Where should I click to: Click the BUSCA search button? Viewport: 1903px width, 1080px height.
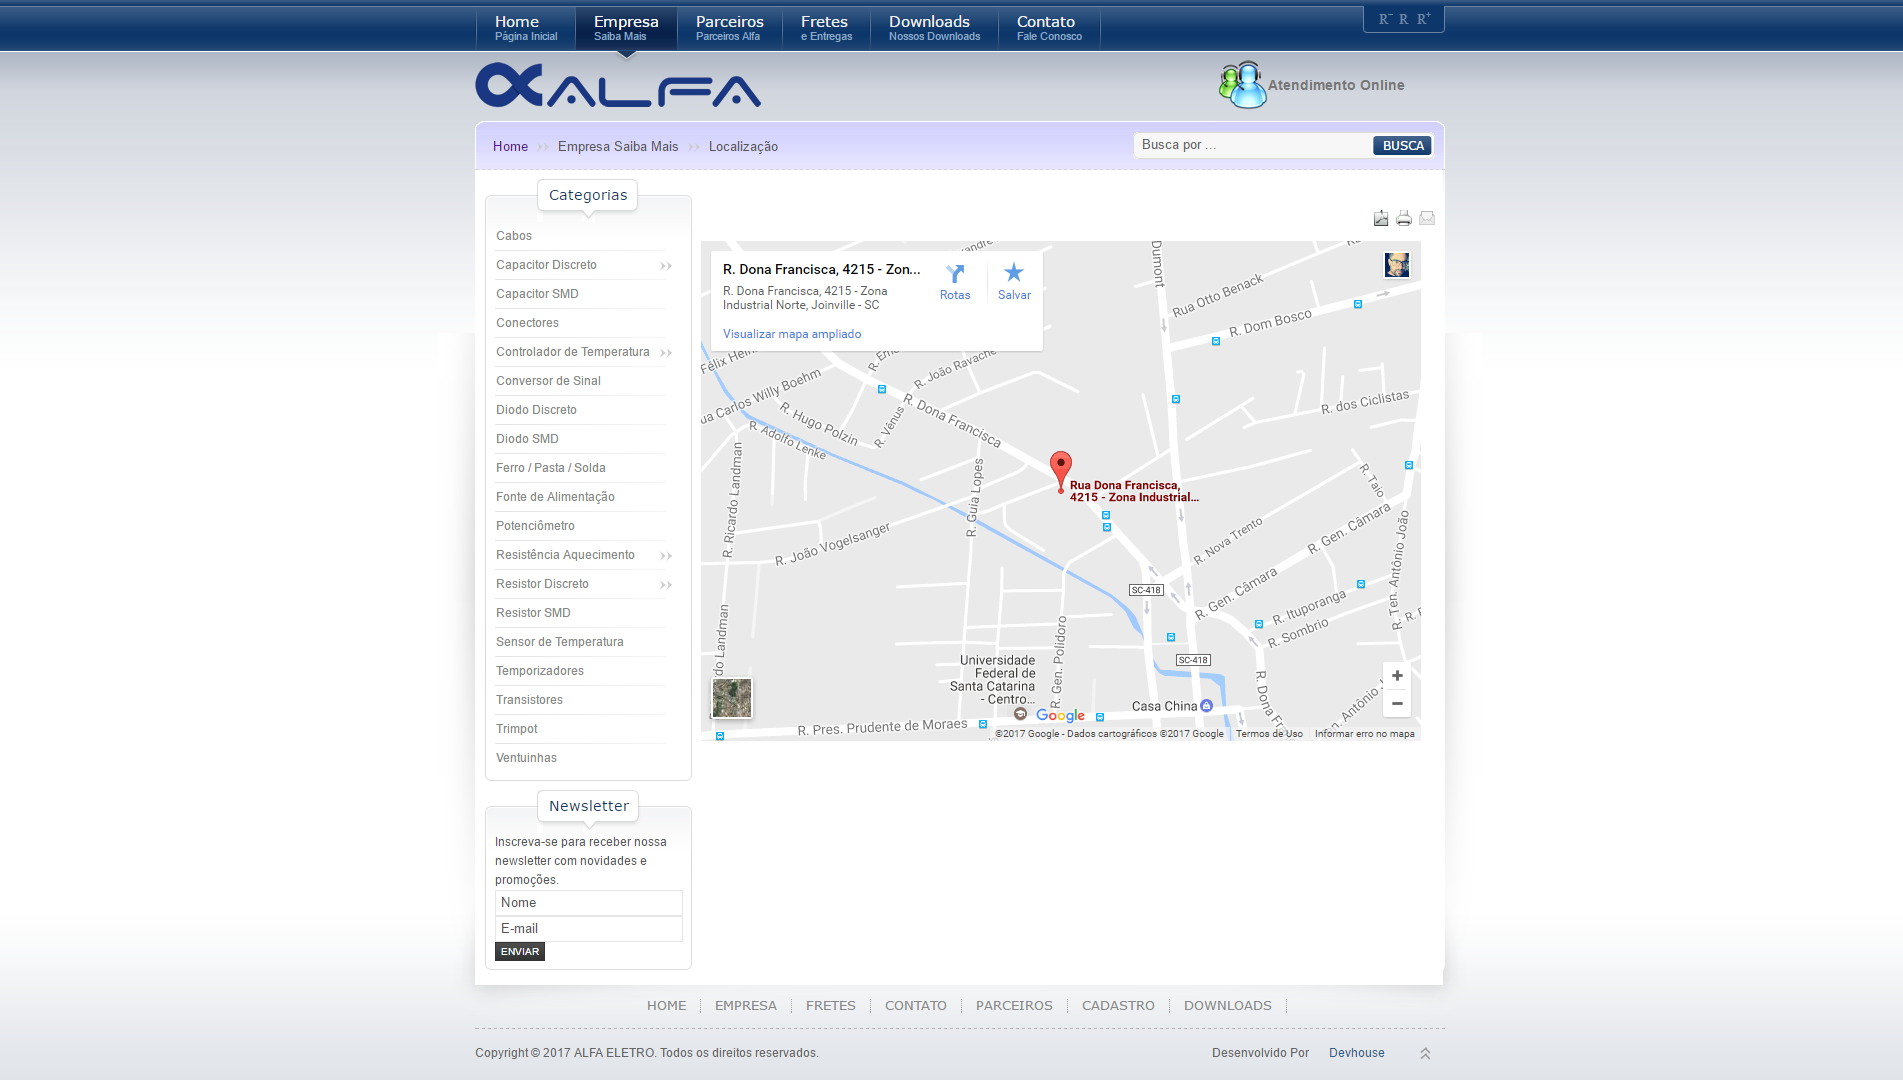(1403, 146)
